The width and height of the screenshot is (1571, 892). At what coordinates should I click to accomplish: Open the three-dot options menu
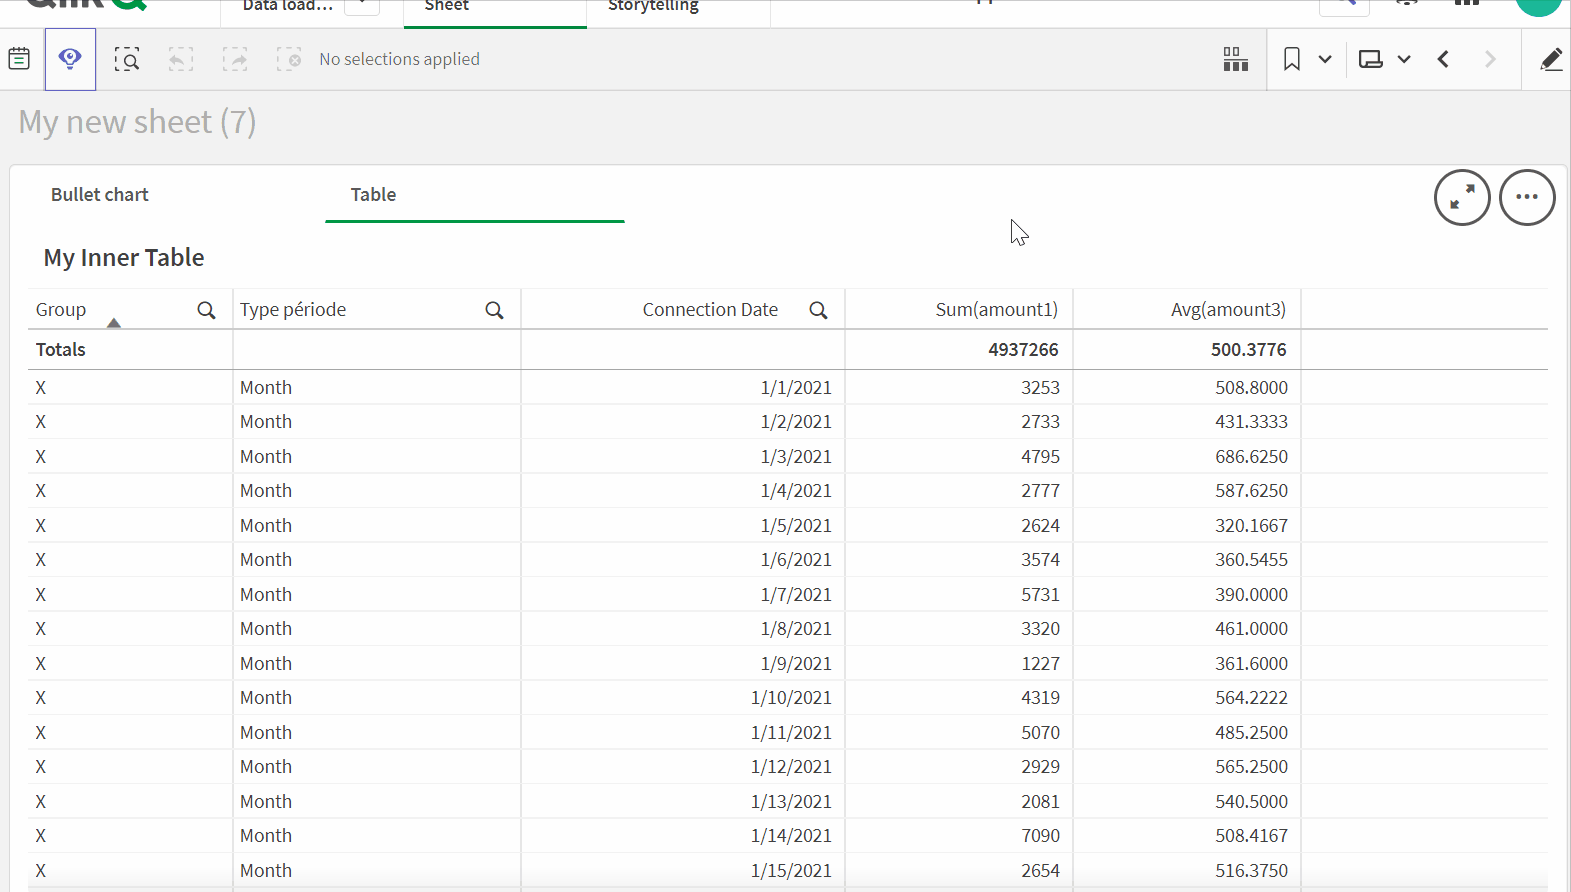[1527, 197]
